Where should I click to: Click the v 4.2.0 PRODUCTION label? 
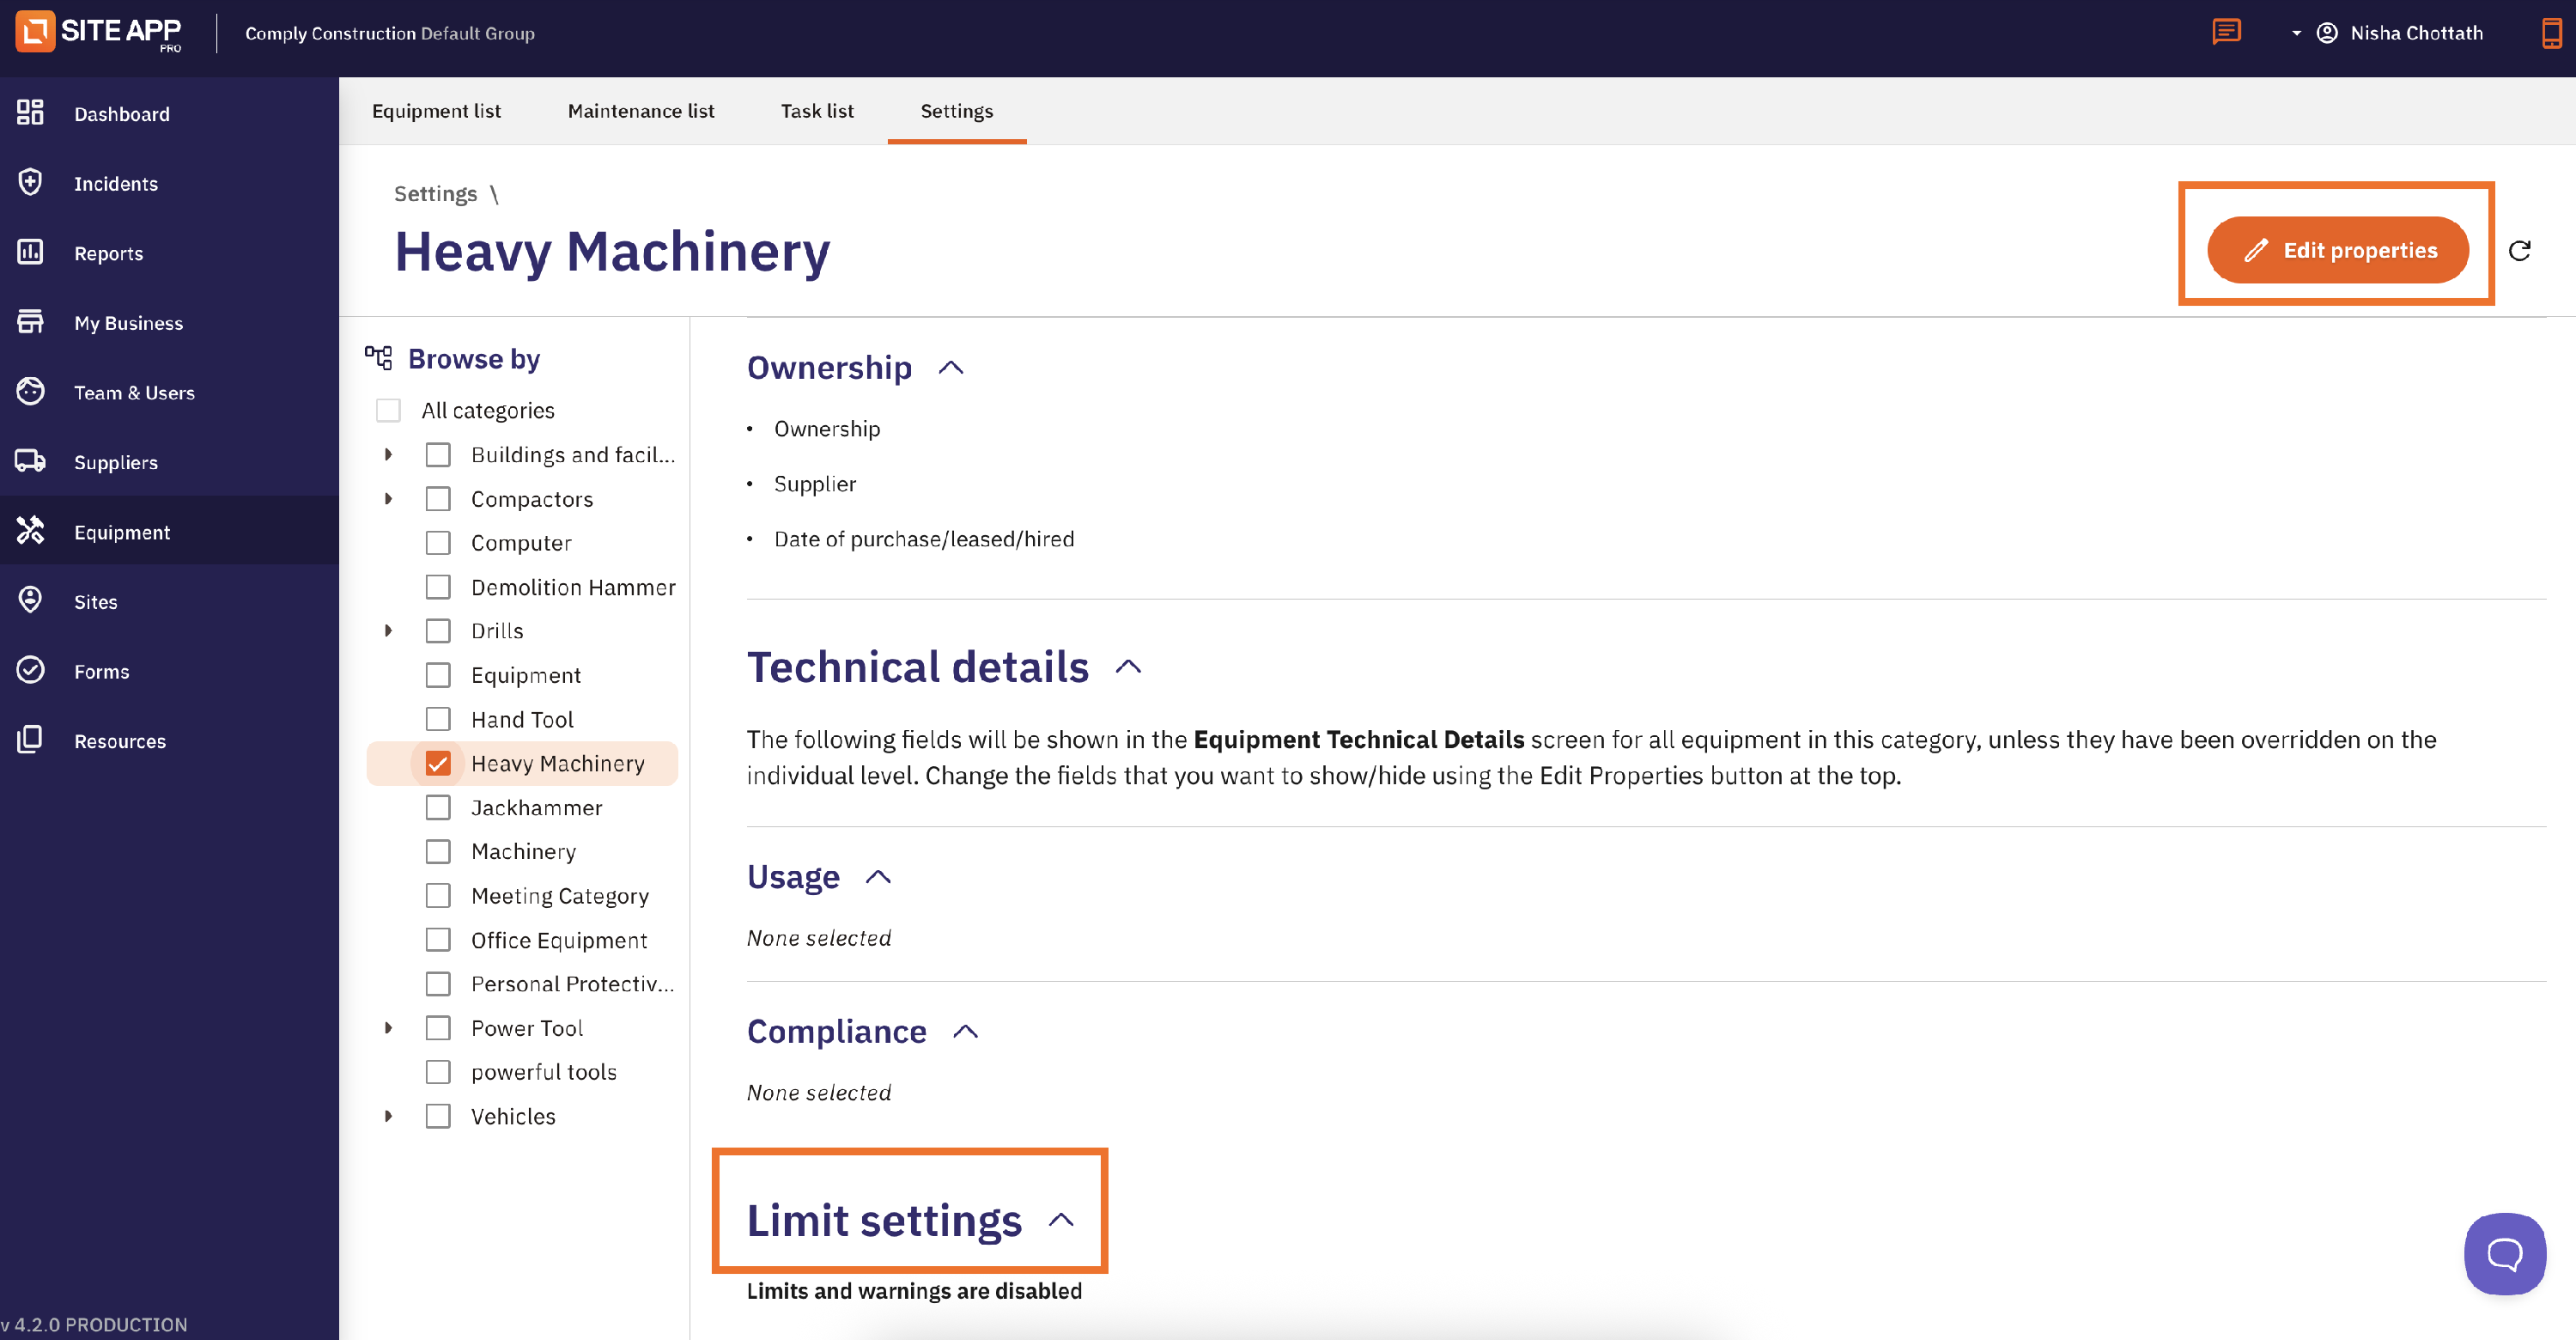[95, 1324]
